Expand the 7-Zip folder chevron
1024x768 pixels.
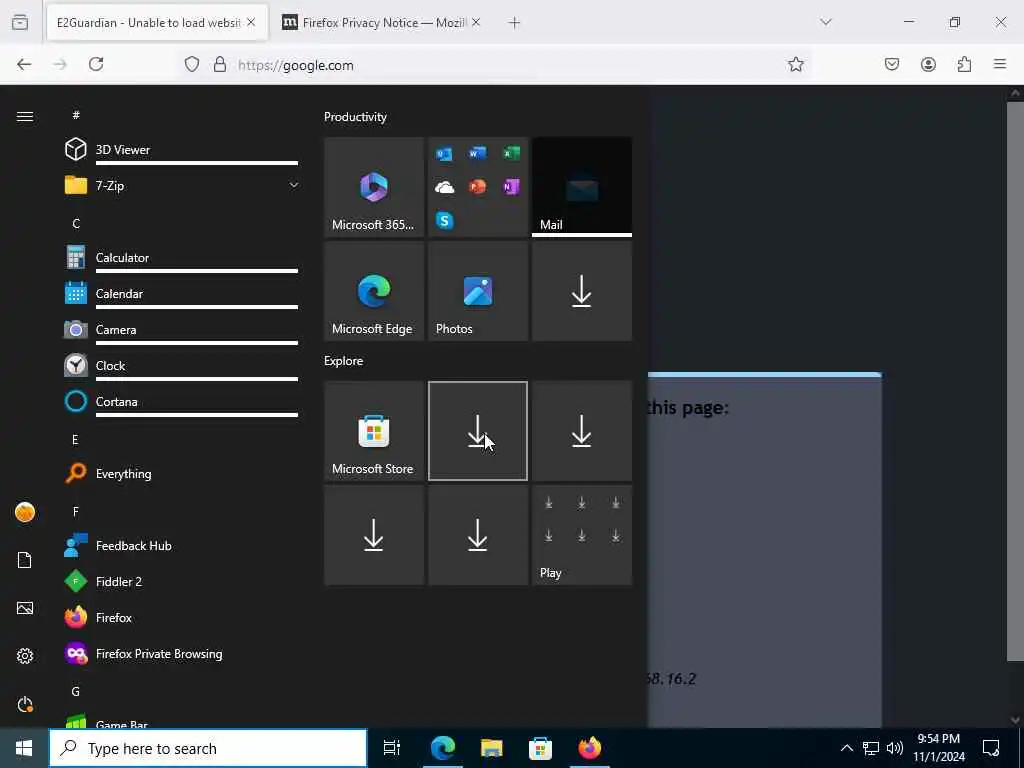294,185
